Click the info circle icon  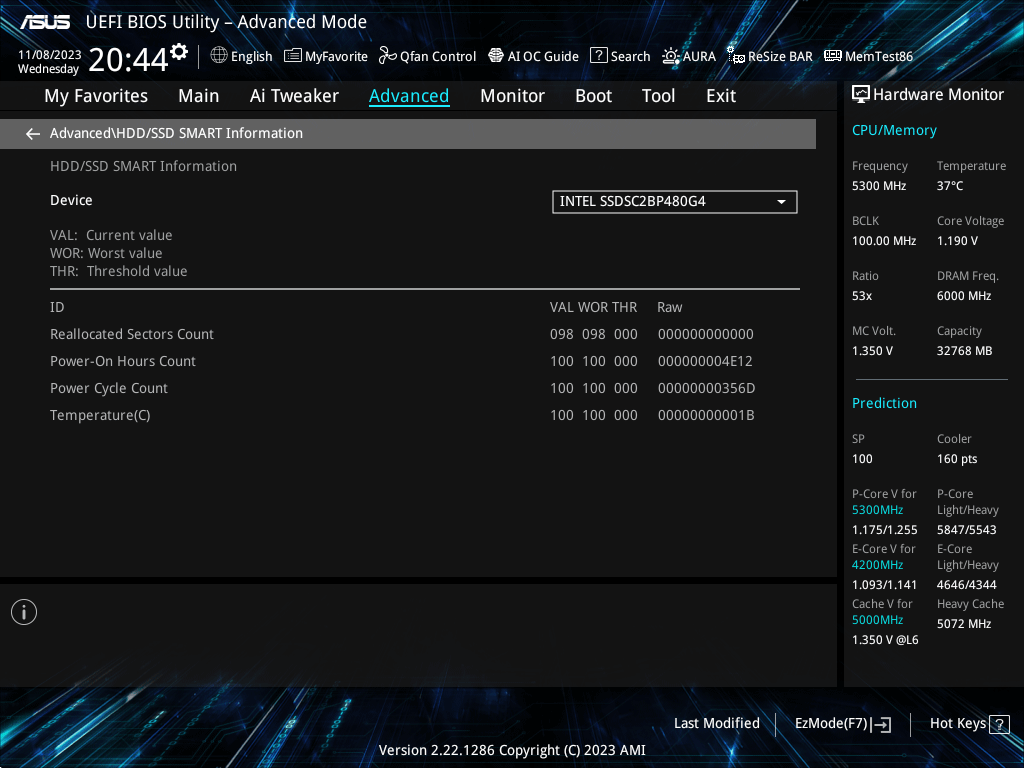[24, 612]
